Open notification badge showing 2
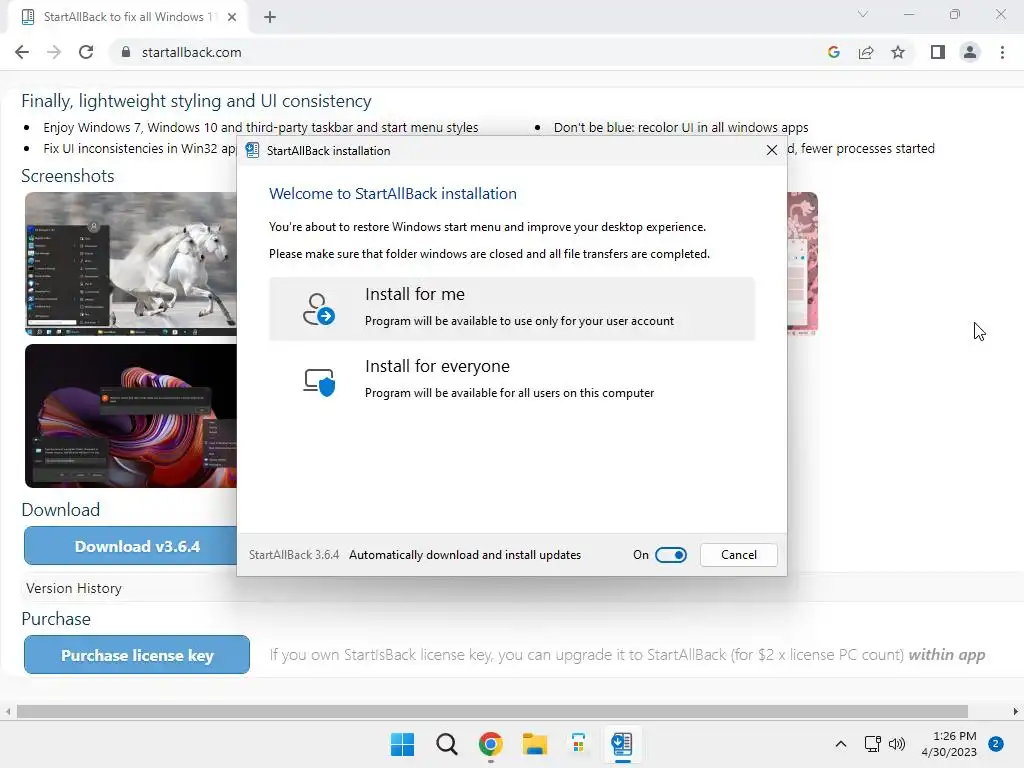1024x768 pixels. point(996,744)
